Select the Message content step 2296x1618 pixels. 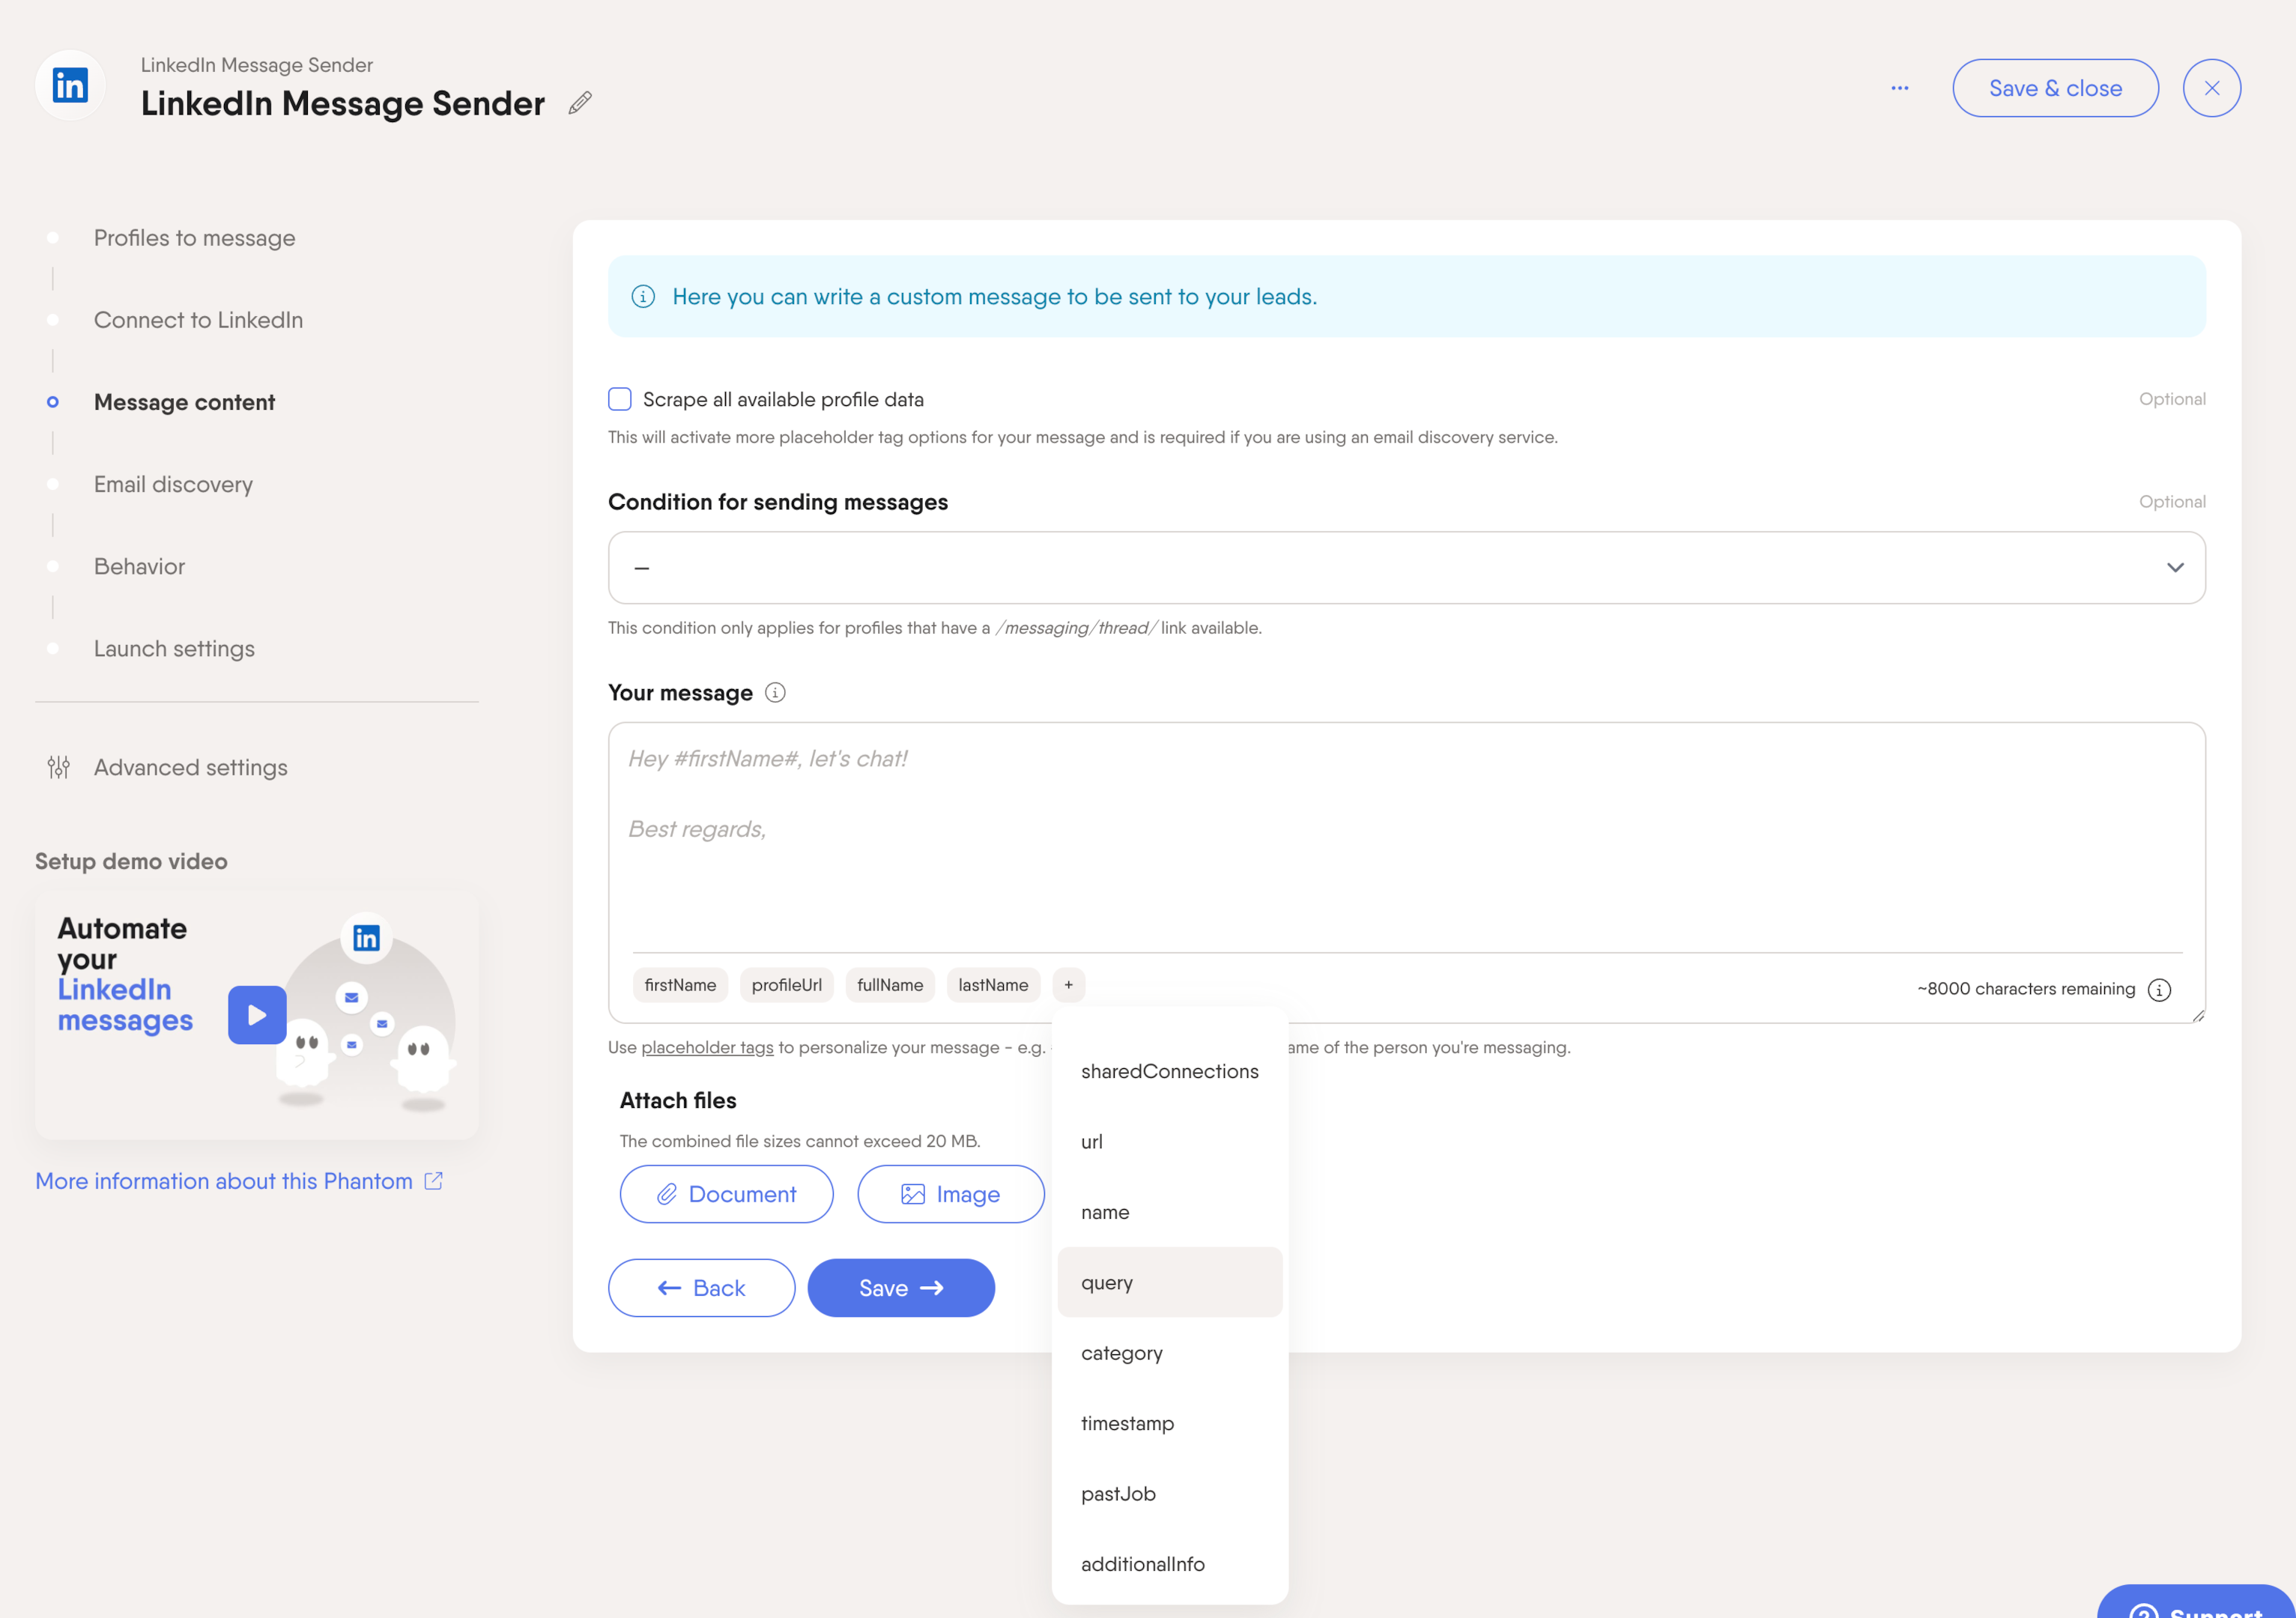(184, 402)
